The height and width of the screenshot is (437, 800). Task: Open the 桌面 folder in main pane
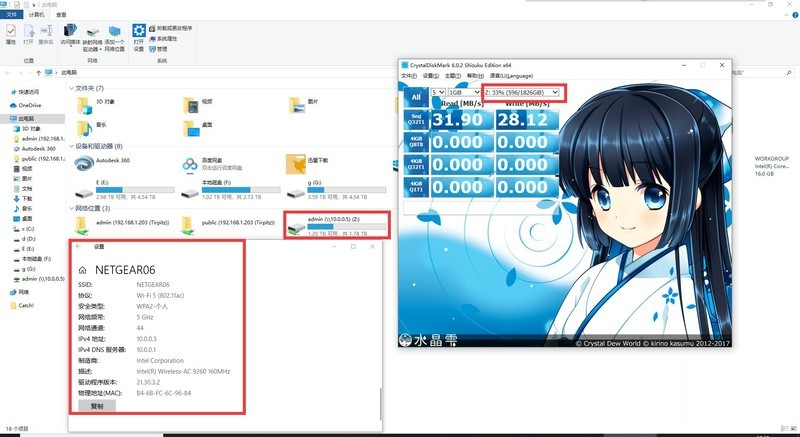192,128
